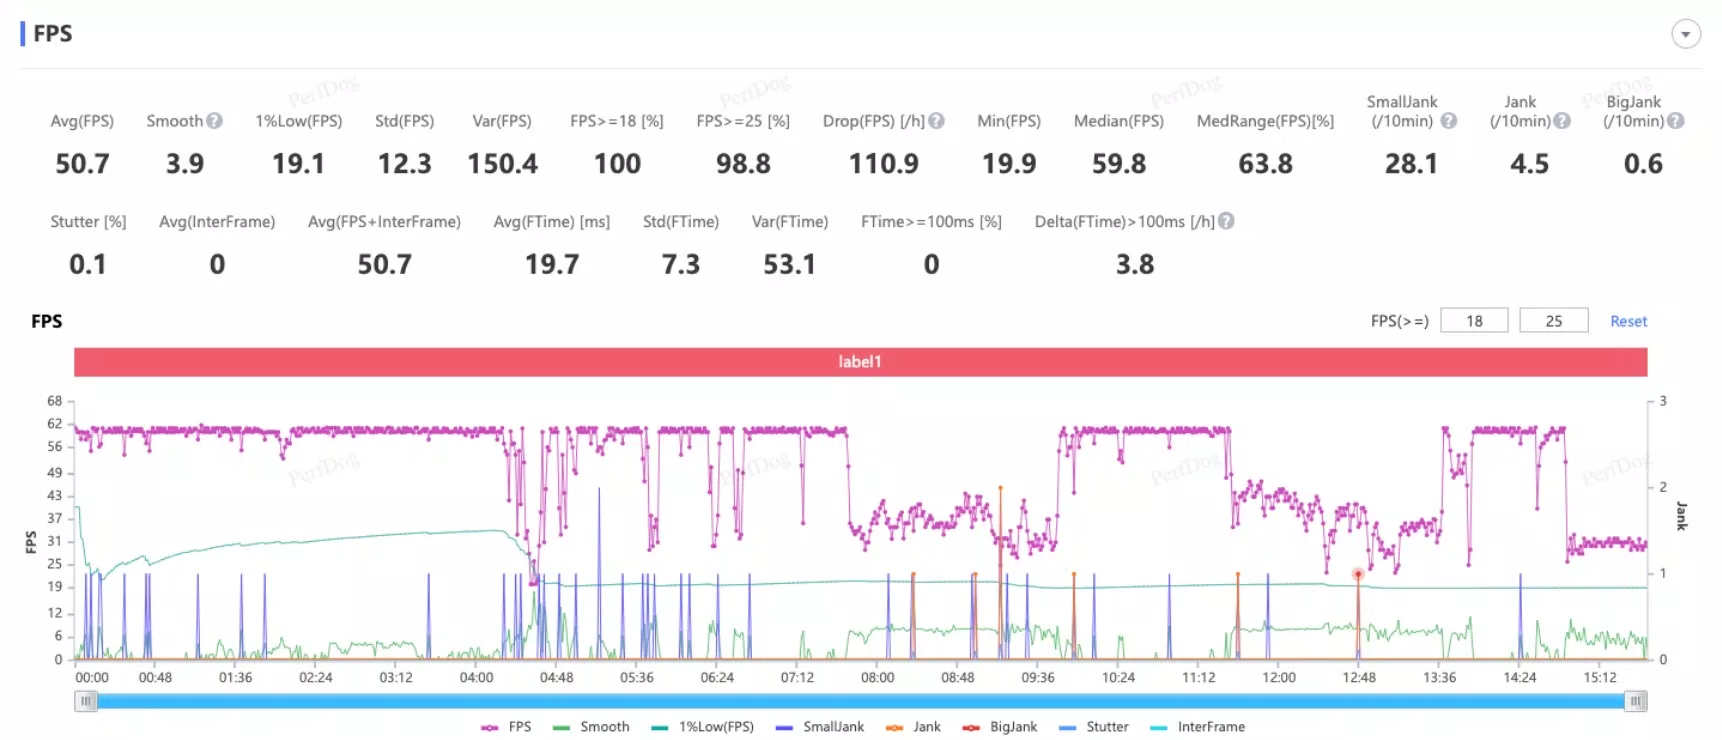Toggle the BigJank legend entry

(x=999, y=727)
